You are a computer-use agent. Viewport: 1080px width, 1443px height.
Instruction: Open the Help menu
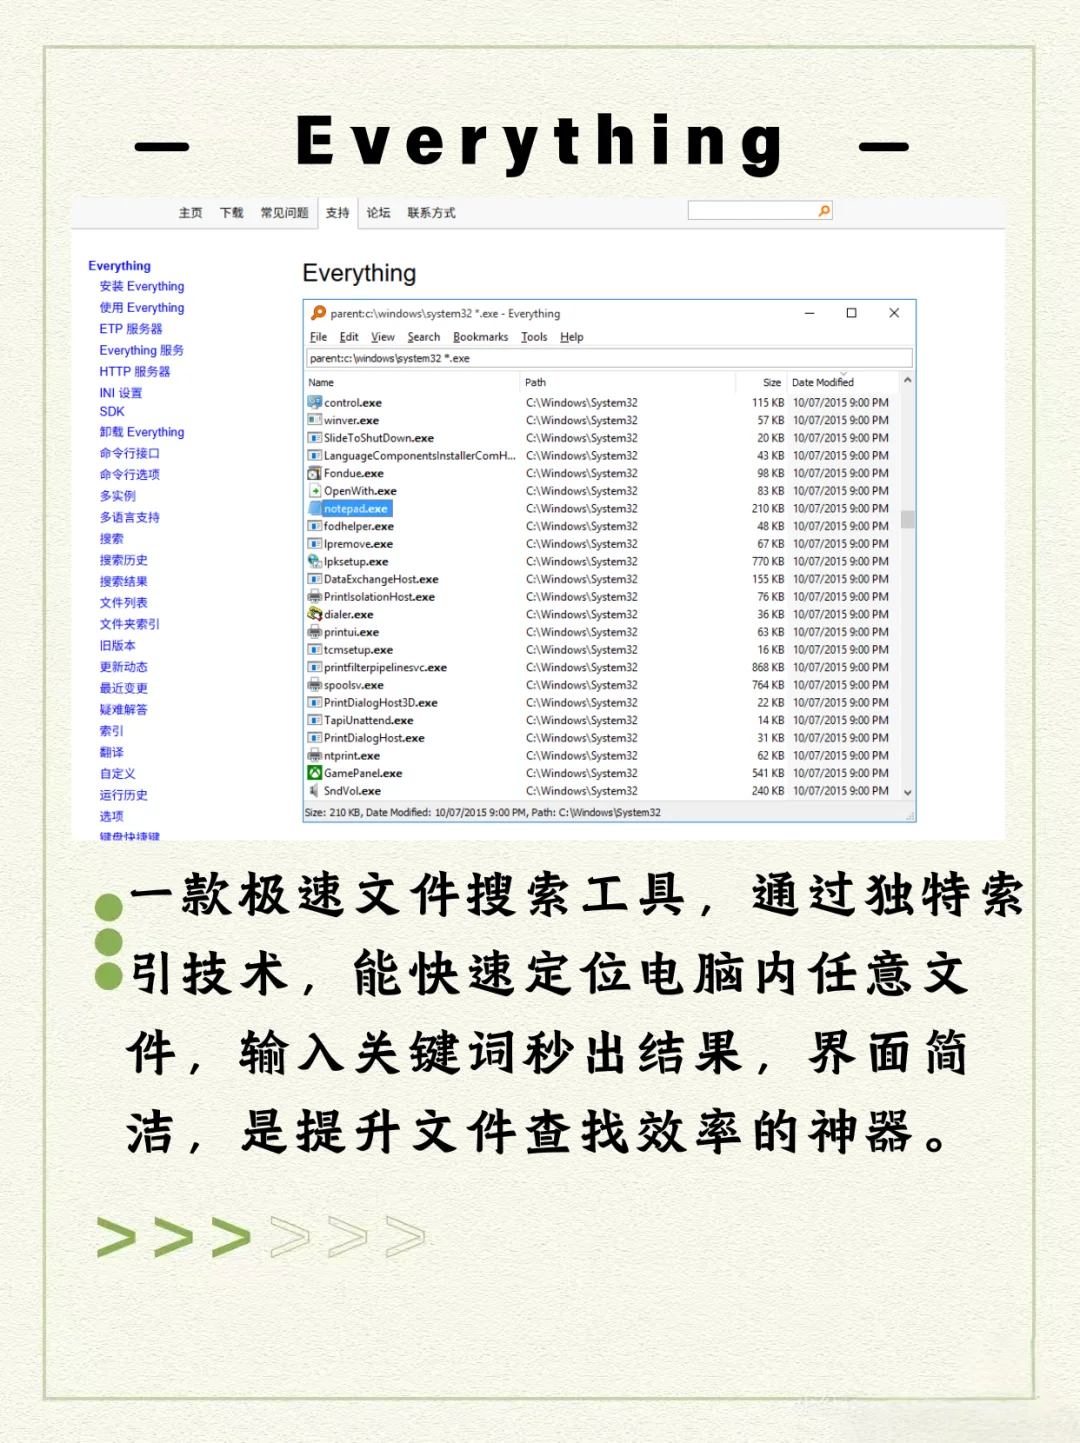tap(572, 337)
